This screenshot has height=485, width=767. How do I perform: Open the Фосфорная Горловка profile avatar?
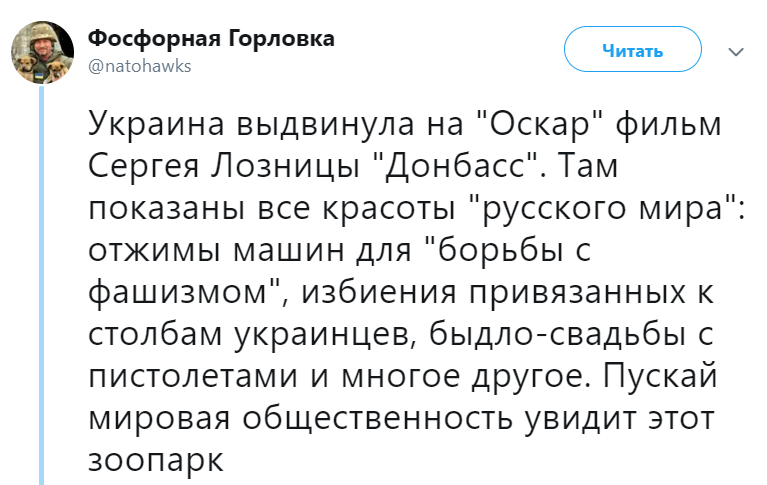click(43, 52)
